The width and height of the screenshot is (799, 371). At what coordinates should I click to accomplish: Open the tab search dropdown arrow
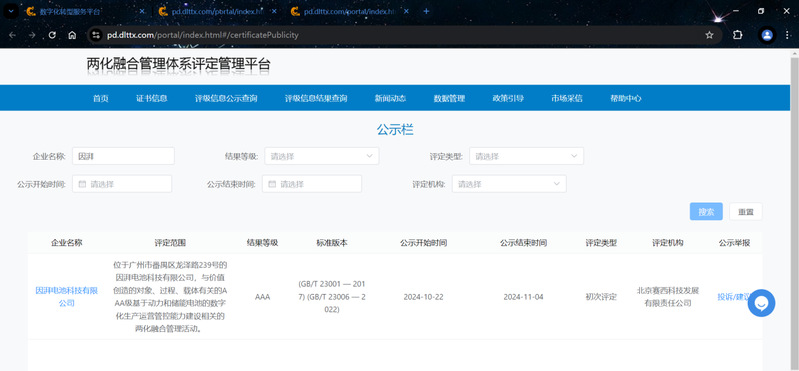pyautogui.click(x=11, y=11)
